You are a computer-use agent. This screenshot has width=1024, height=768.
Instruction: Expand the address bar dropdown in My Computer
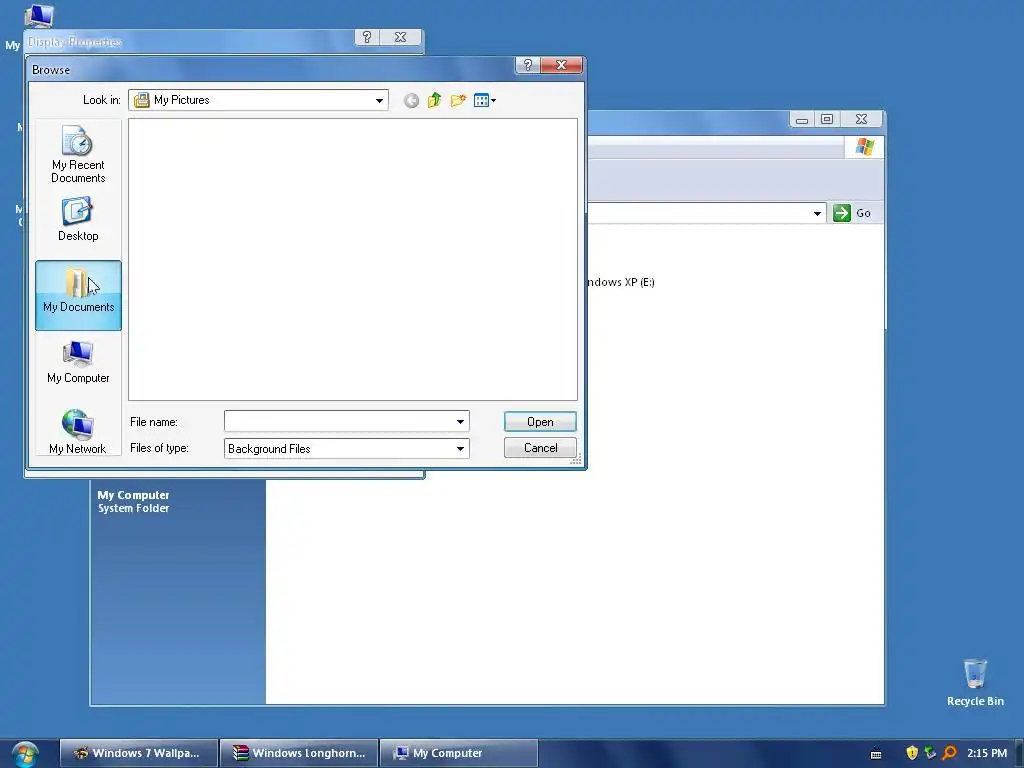pyautogui.click(x=817, y=214)
